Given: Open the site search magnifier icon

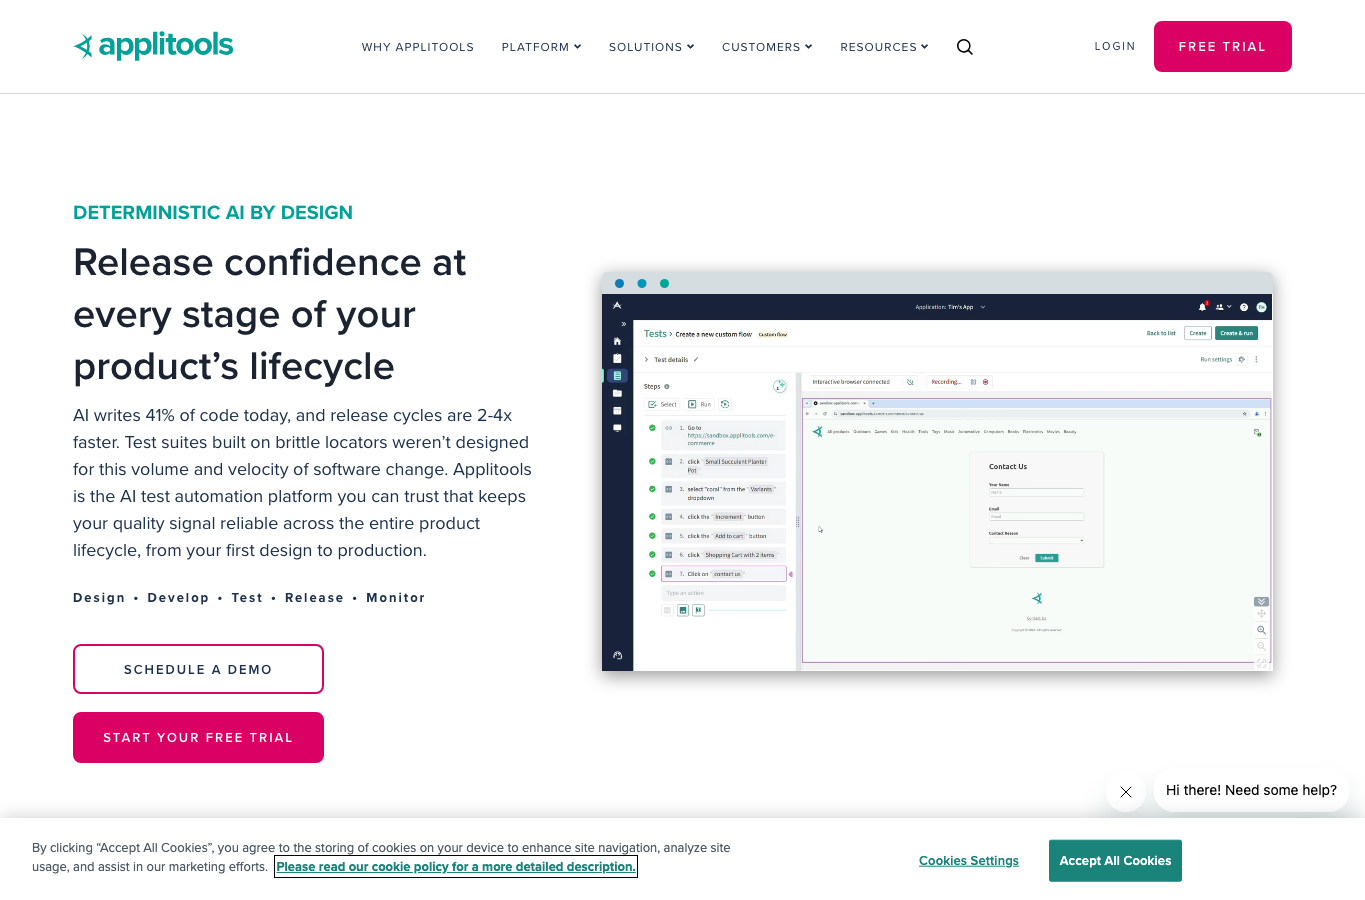Looking at the screenshot, I should point(964,47).
